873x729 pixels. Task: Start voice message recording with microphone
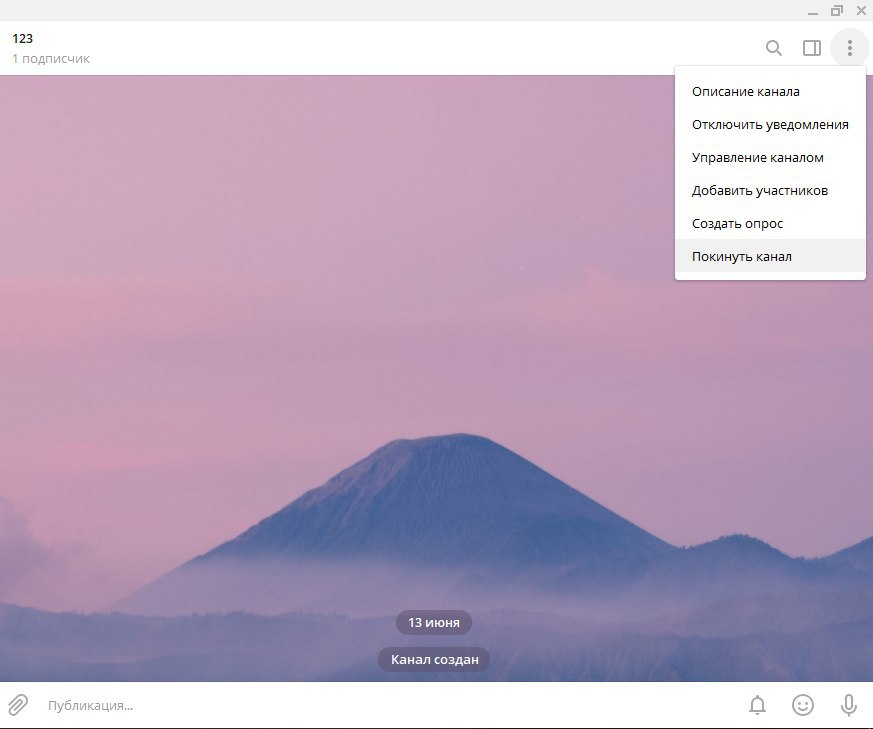(x=849, y=705)
